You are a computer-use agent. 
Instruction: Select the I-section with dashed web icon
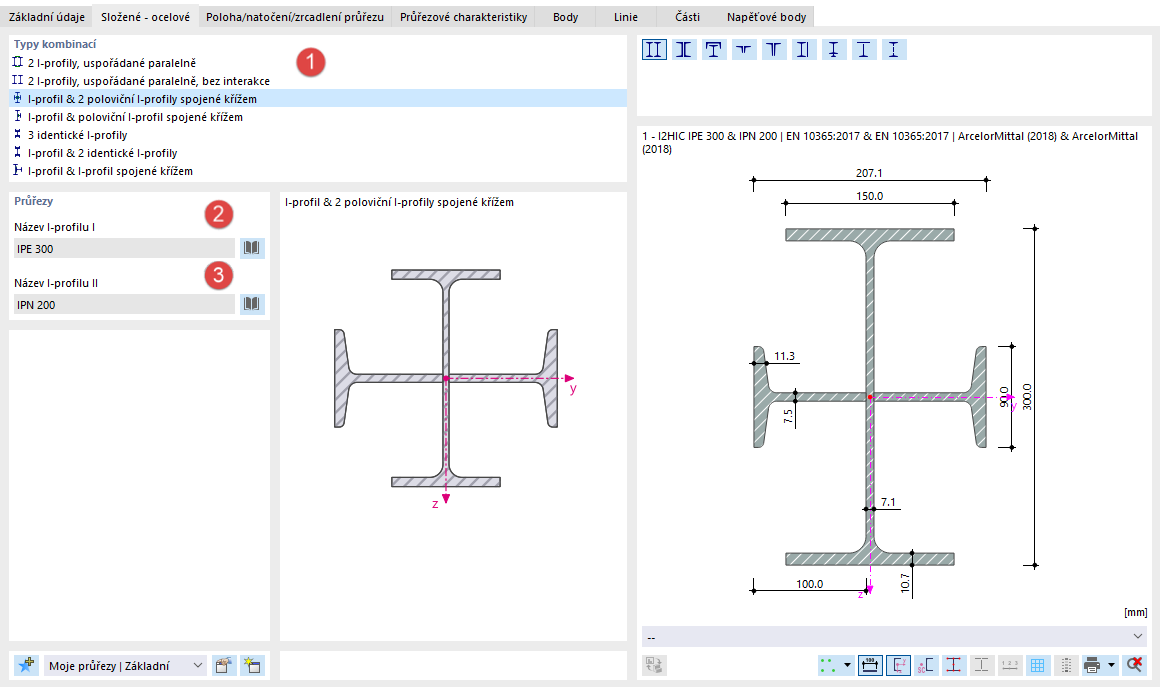click(894, 50)
